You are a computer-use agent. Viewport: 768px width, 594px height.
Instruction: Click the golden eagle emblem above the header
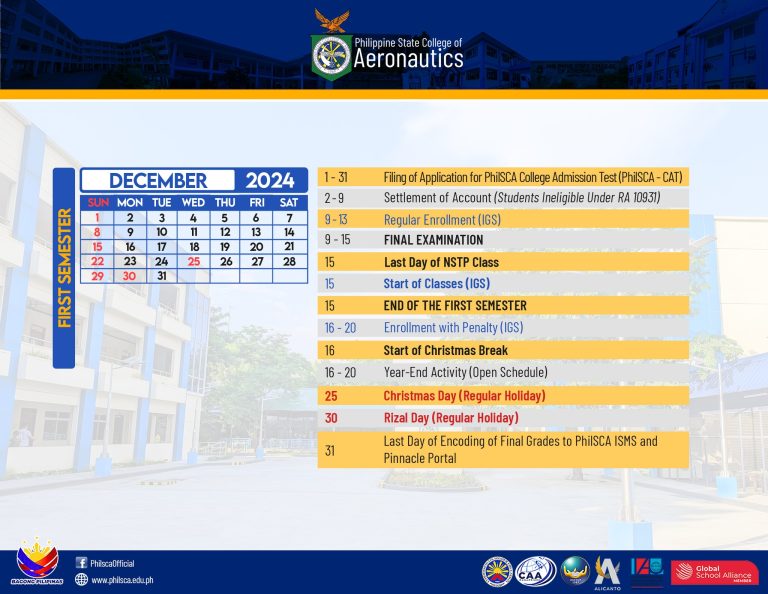[331, 20]
